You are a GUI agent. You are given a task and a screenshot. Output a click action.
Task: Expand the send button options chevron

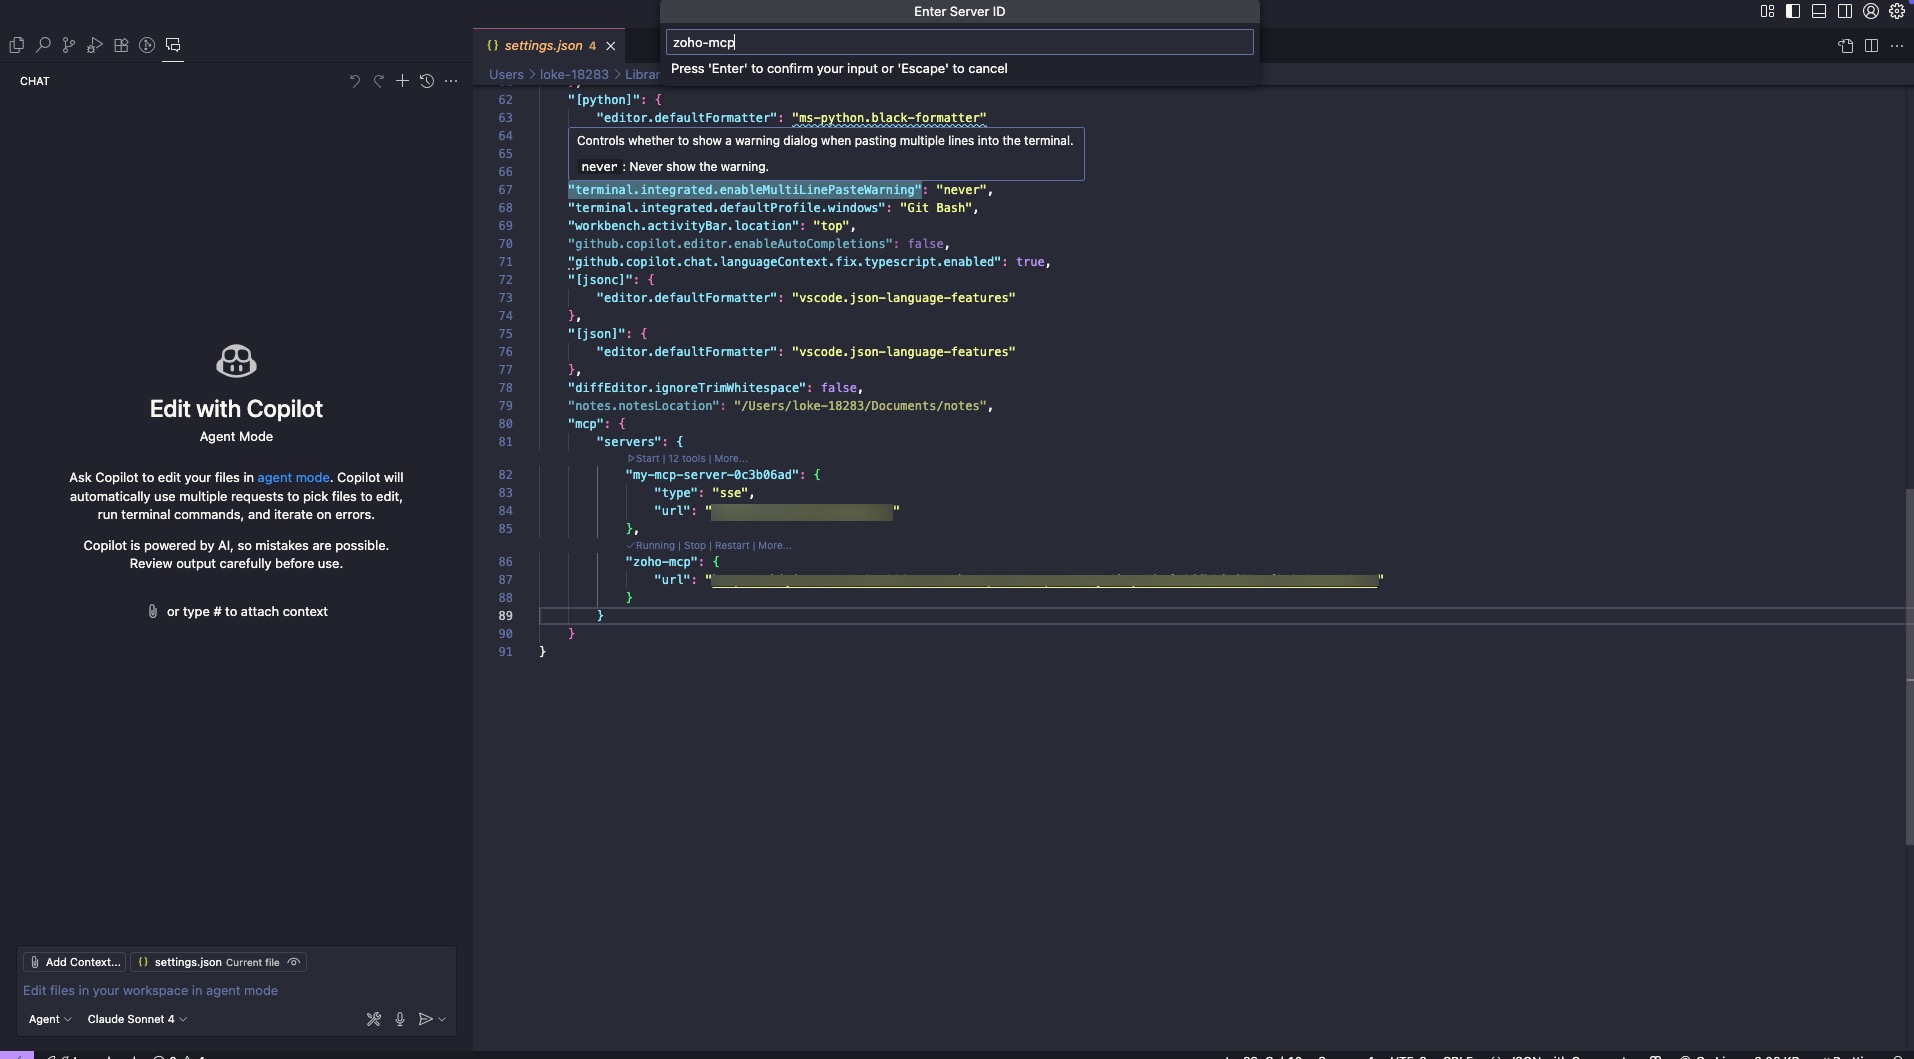coord(442,1019)
